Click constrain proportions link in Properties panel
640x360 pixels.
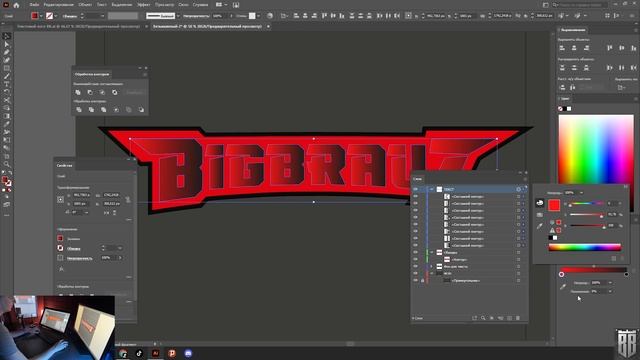point(128,200)
